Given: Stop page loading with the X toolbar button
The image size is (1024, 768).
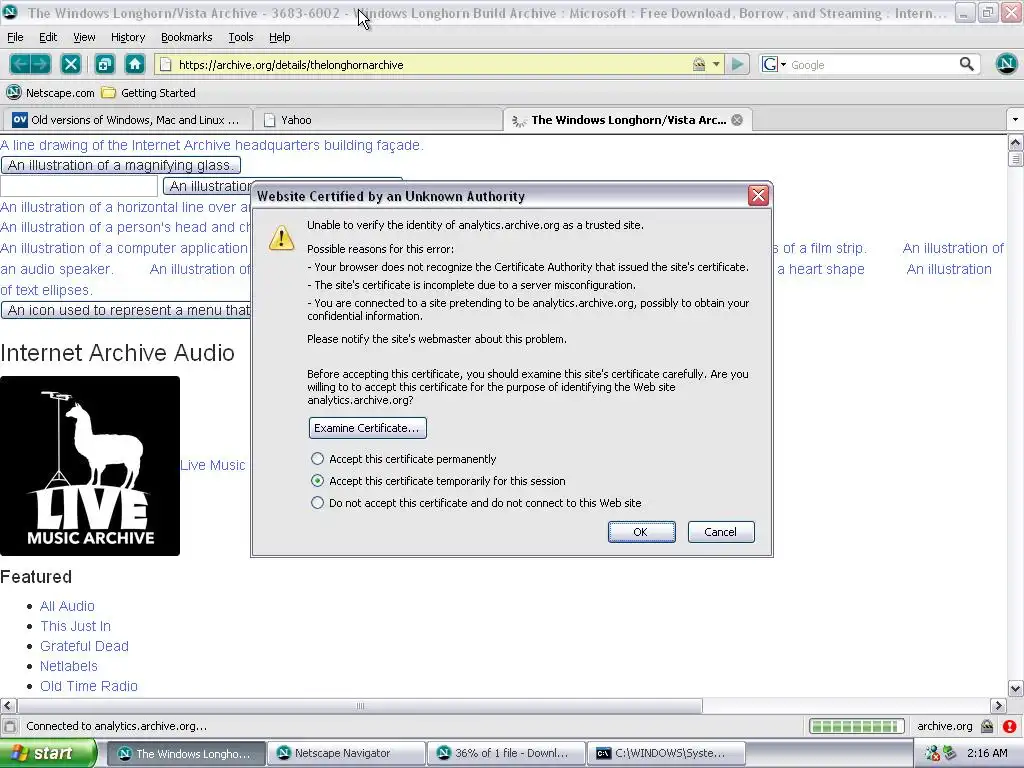Looking at the screenshot, I should pyautogui.click(x=71, y=64).
